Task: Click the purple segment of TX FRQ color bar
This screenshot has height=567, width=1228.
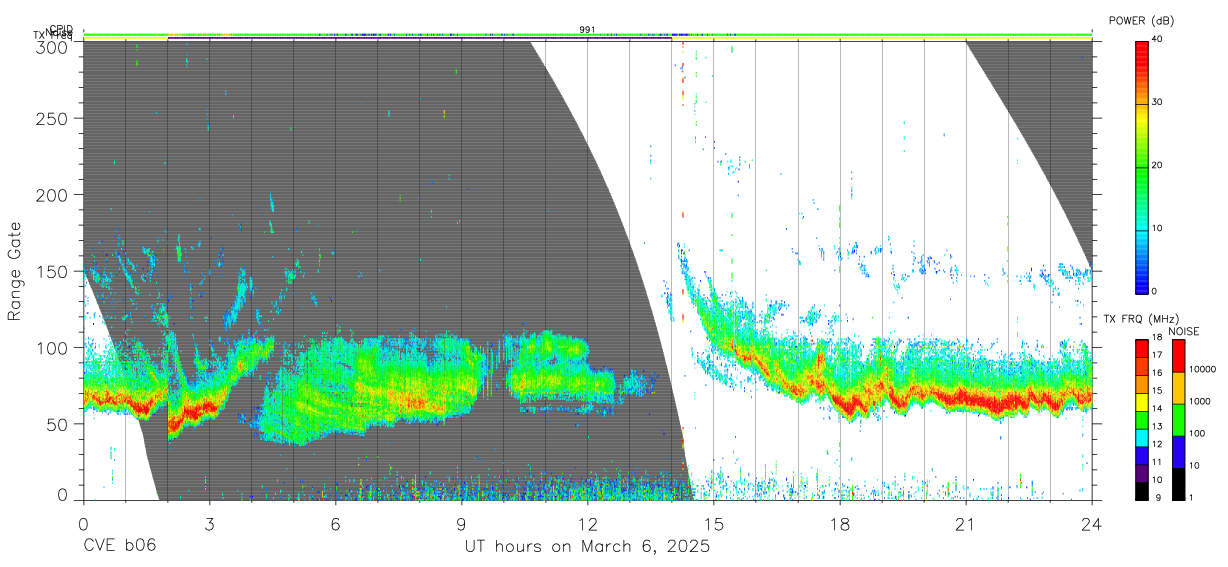Action: point(1141,471)
